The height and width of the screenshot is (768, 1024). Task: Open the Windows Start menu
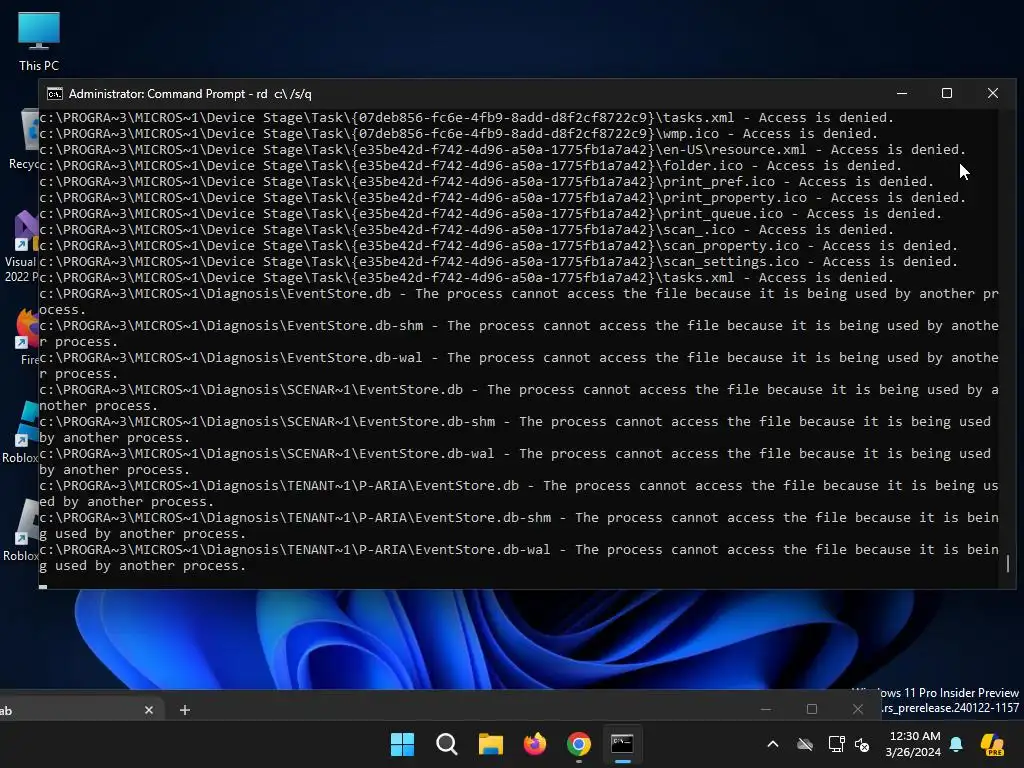pos(402,744)
